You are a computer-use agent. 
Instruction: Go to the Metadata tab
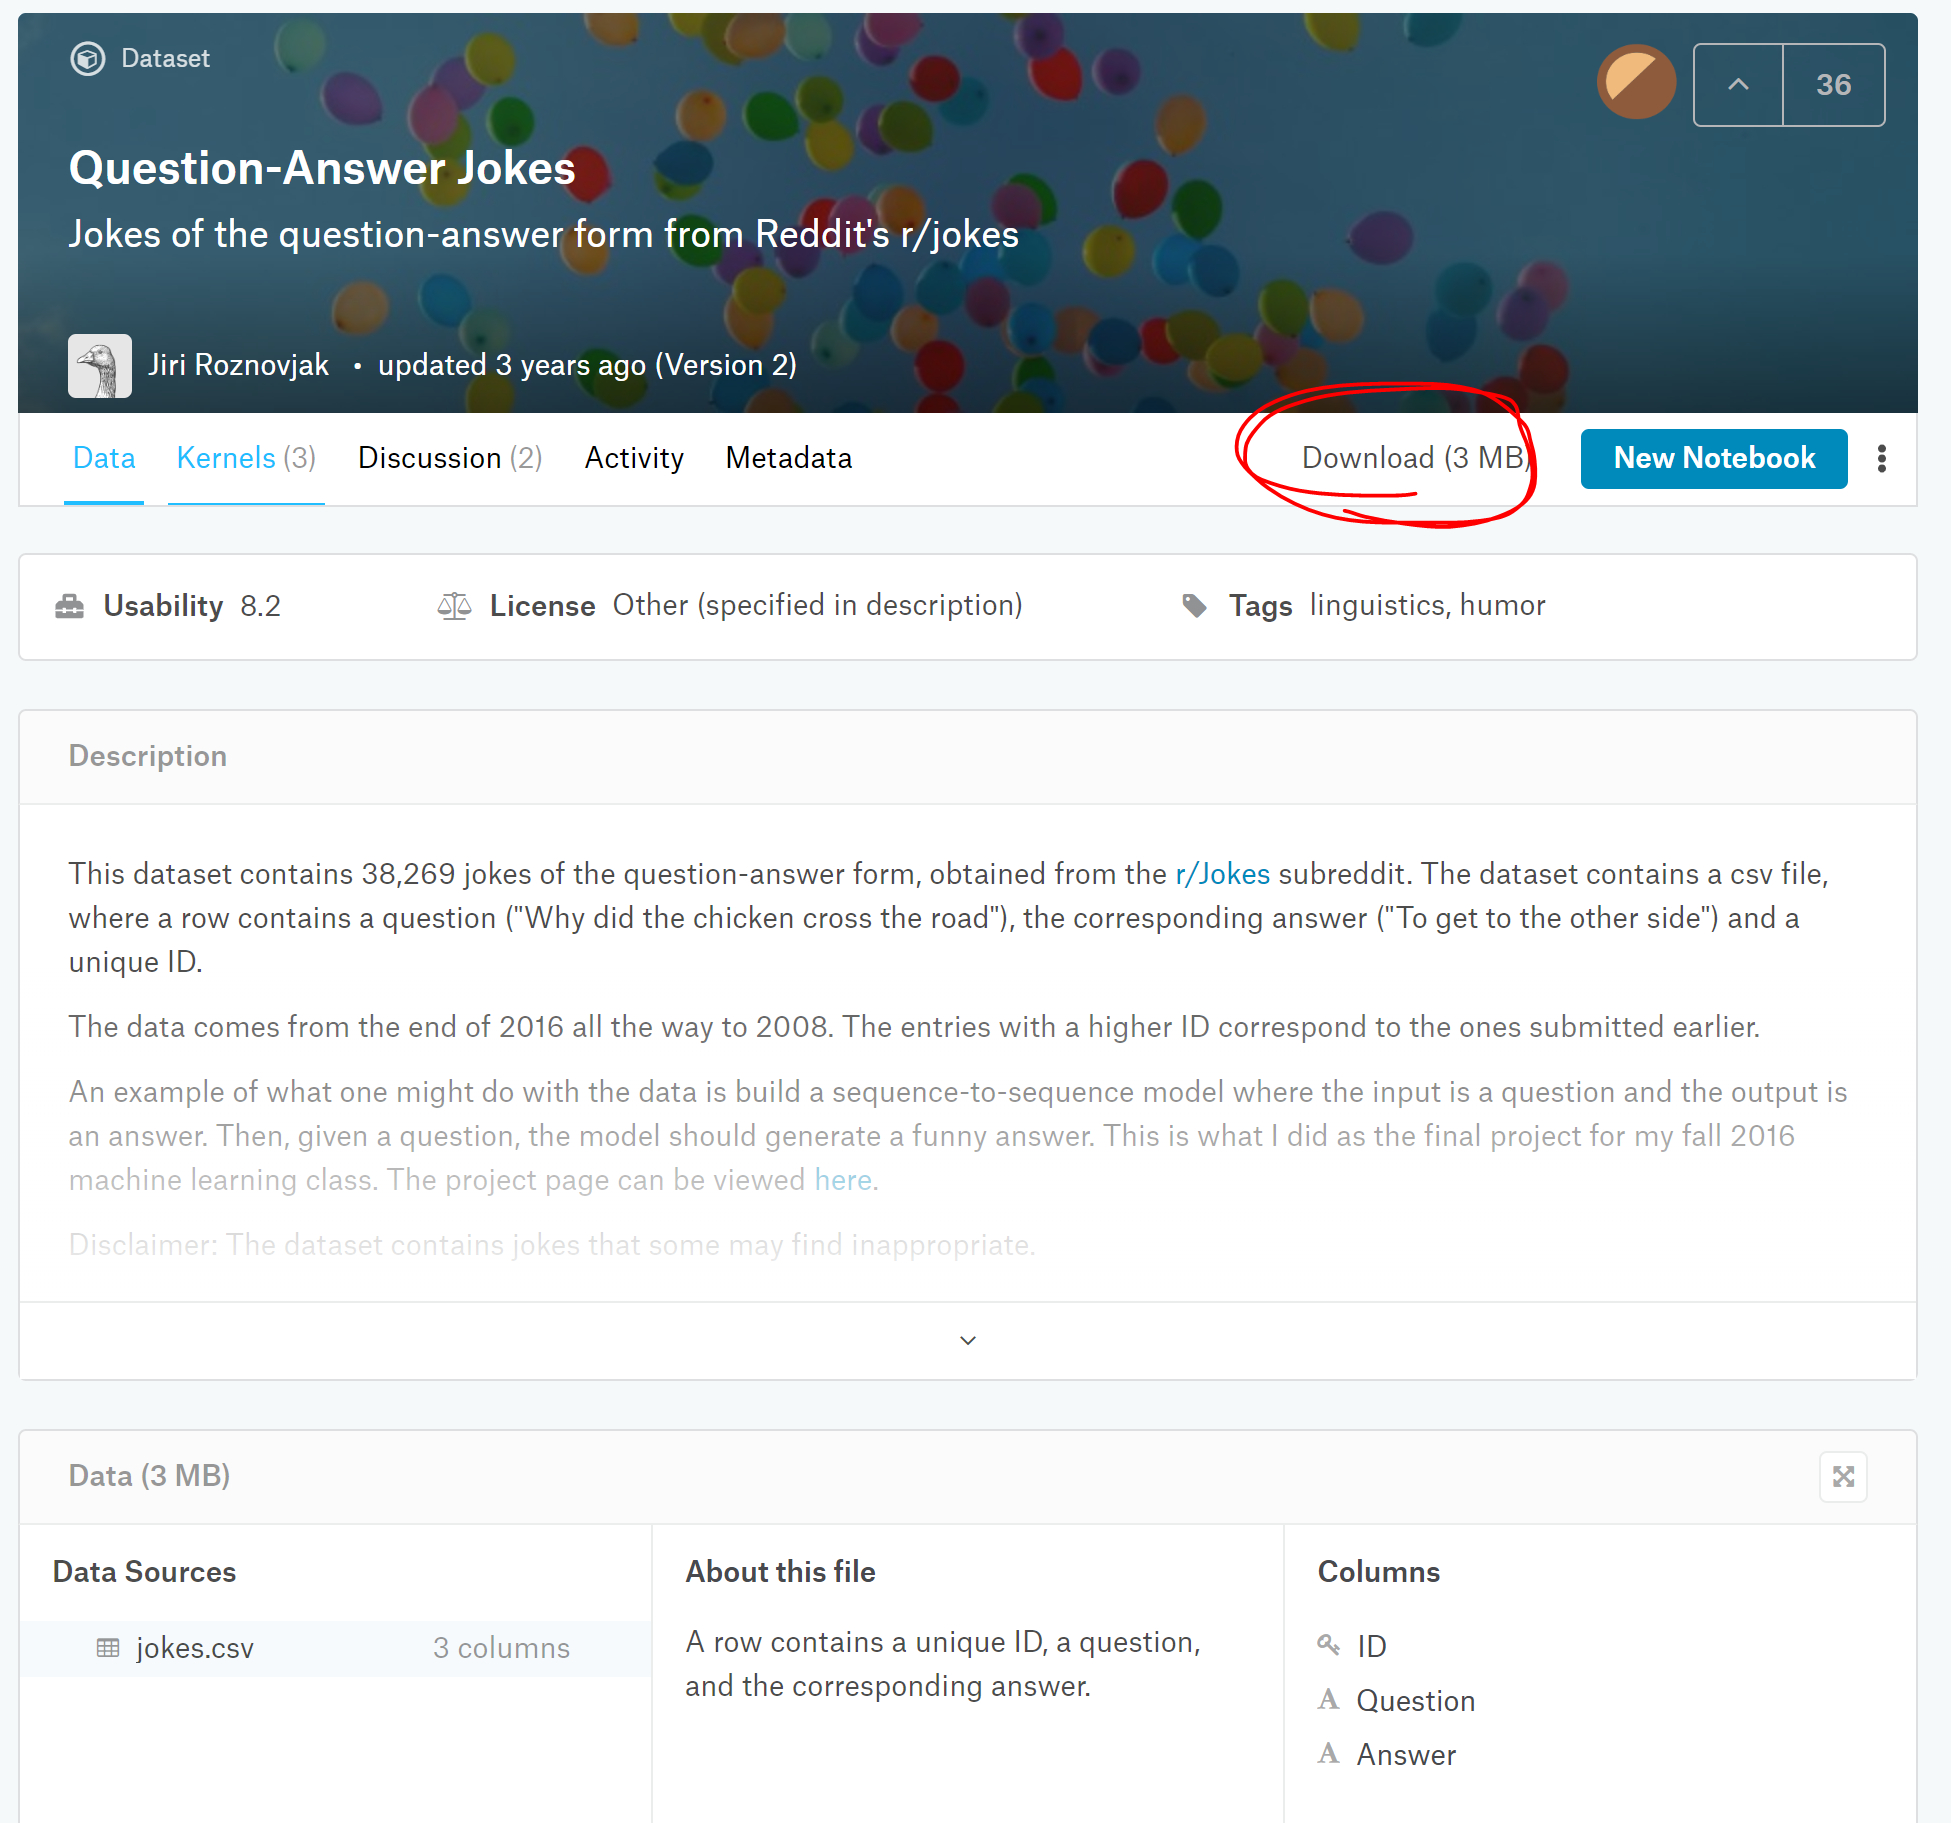coord(788,458)
